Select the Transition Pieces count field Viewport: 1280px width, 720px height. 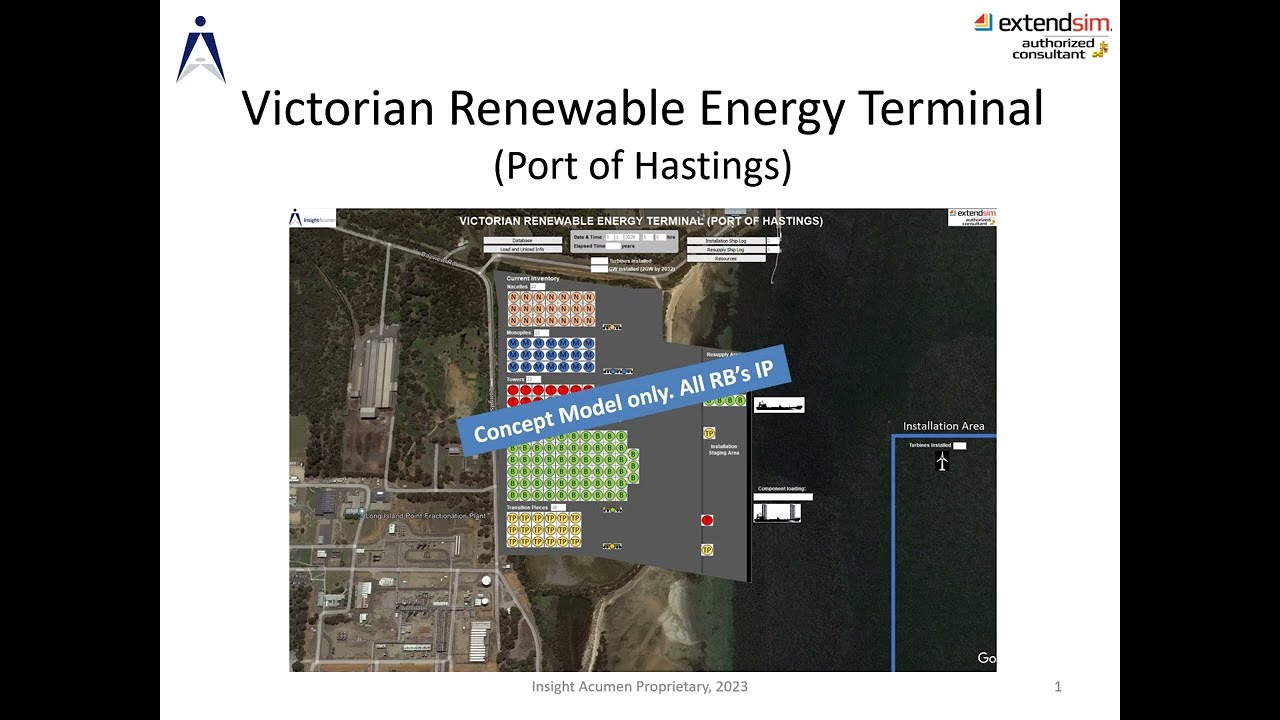pos(558,507)
